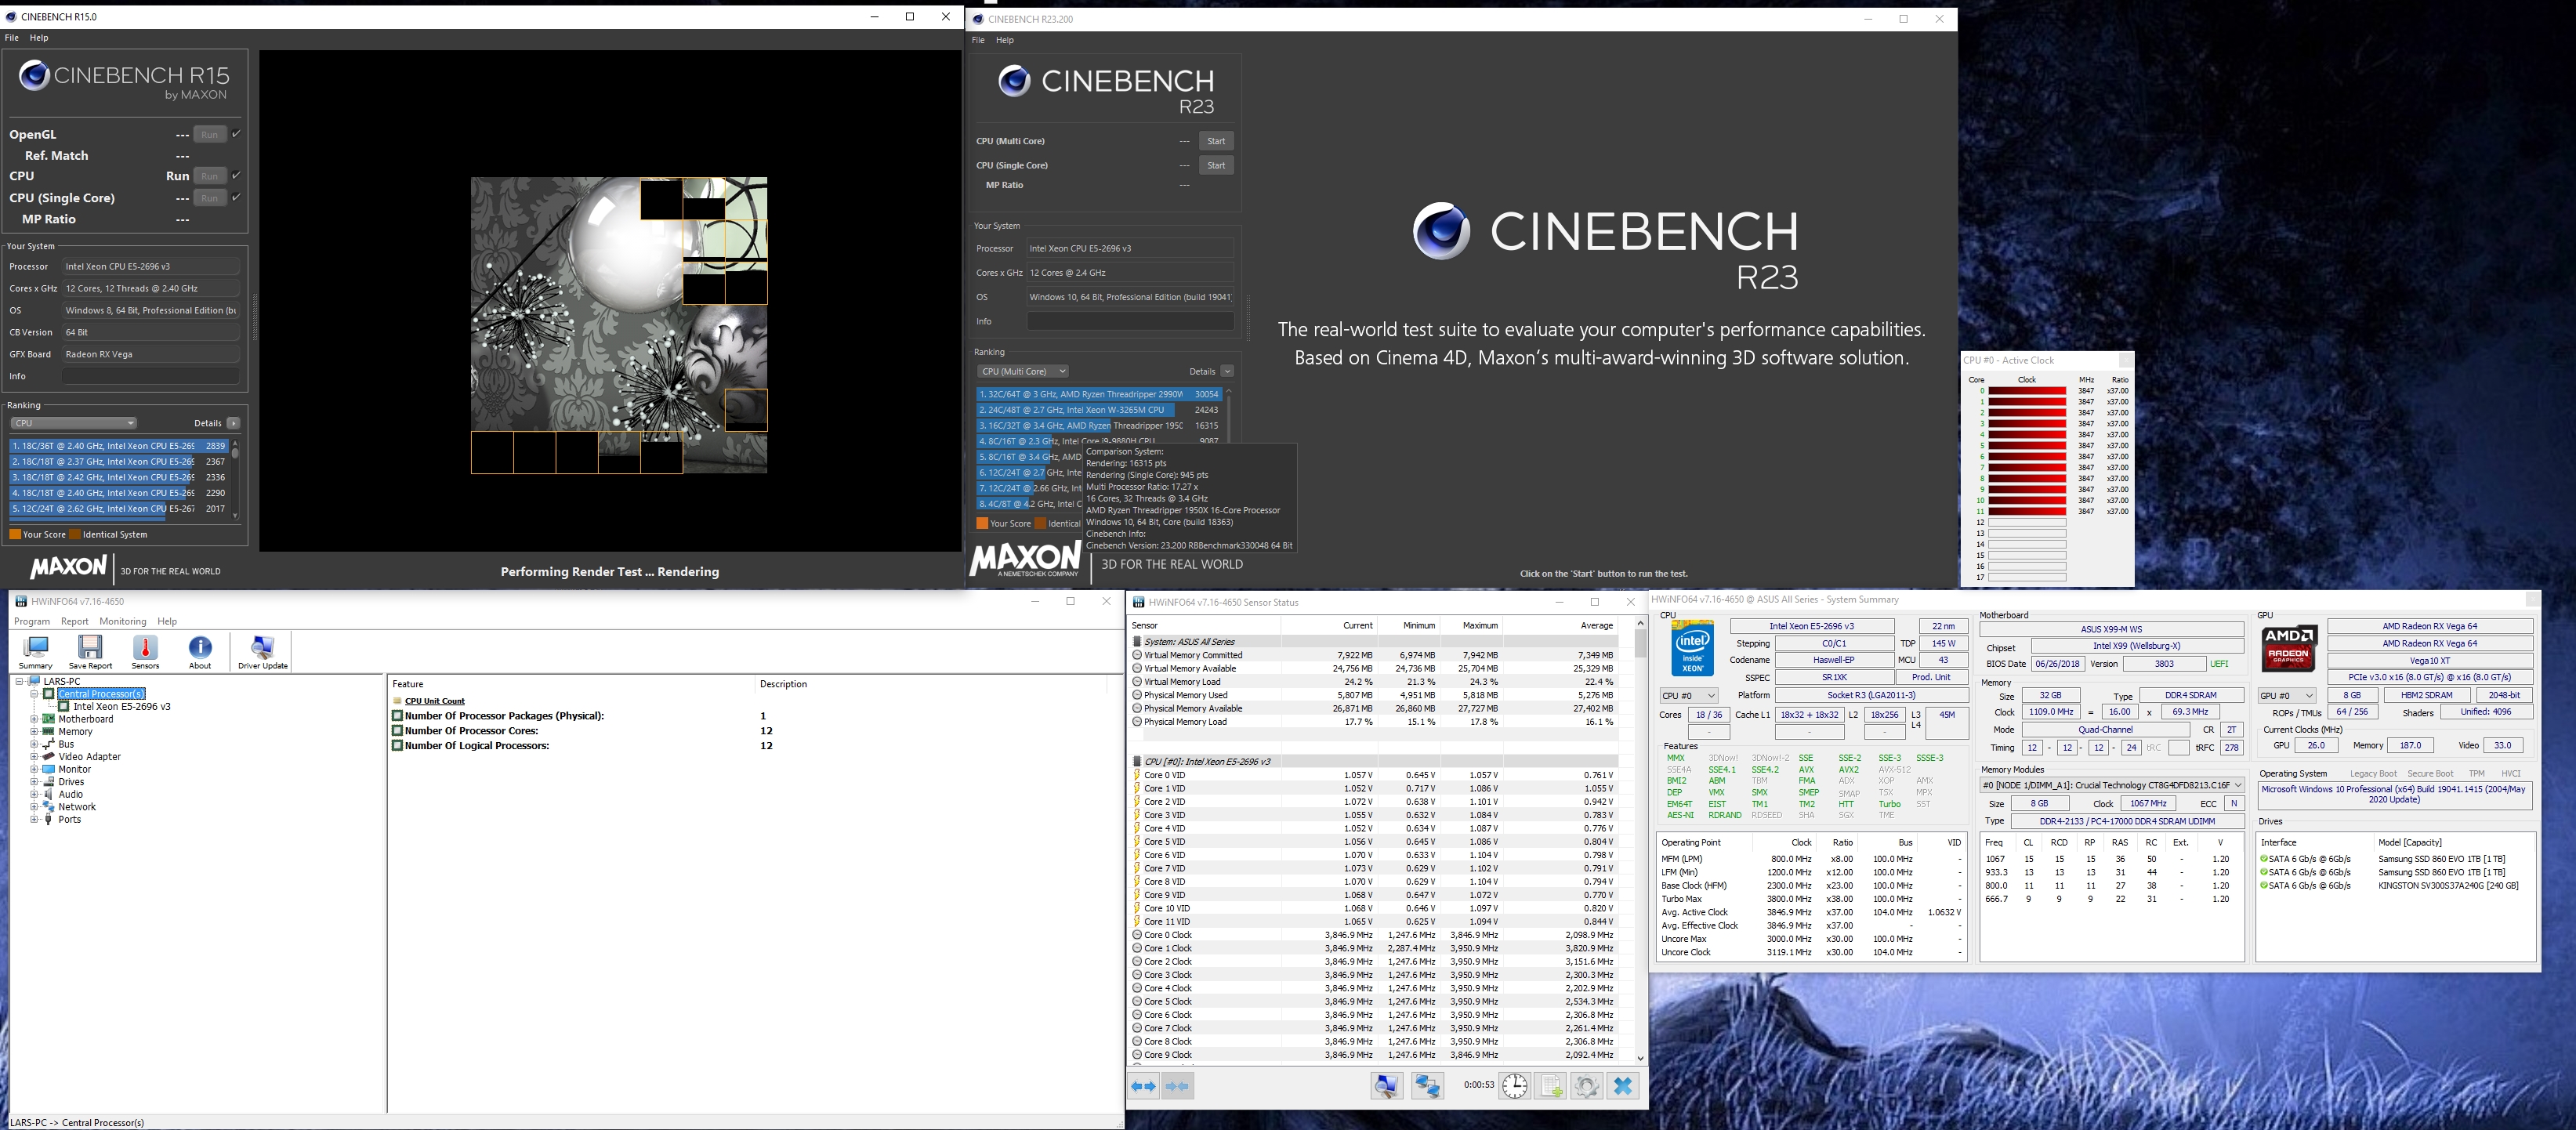The width and height of the screenshot is (2576, 1130).
Task: Open sensor settings gear icon
Action: tap(1586, 1086)
